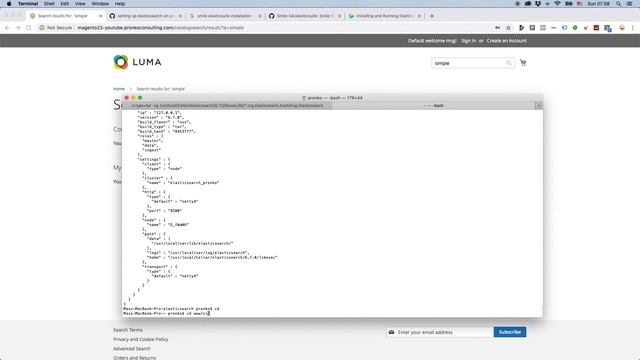This screenshot has width=640, height=360.
Task: Close the 'Search results for: simple' tab
Action: point(100,16)
